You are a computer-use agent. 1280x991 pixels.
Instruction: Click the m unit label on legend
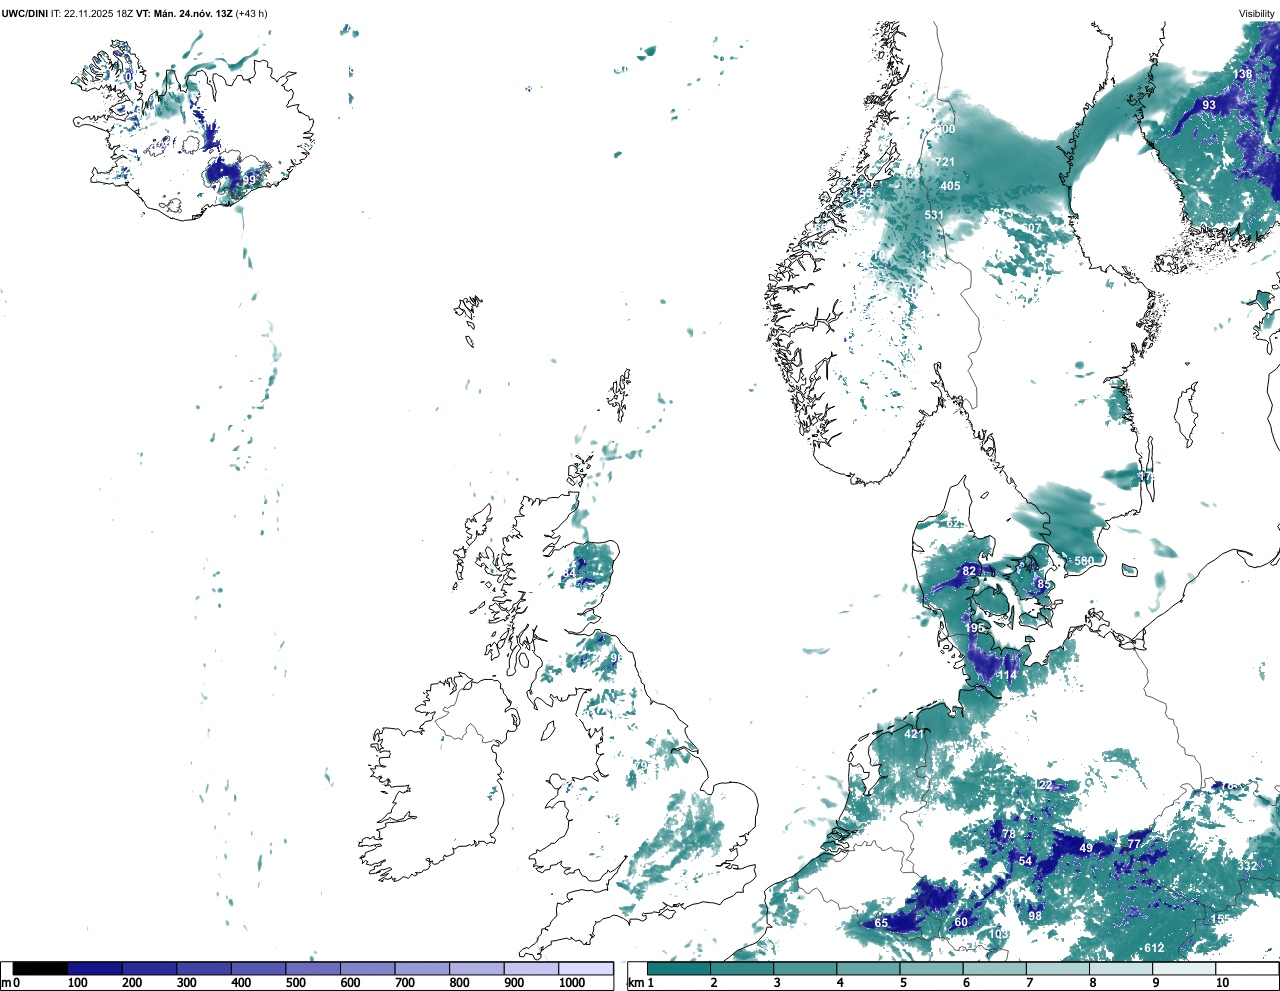[x=6, y=983]
